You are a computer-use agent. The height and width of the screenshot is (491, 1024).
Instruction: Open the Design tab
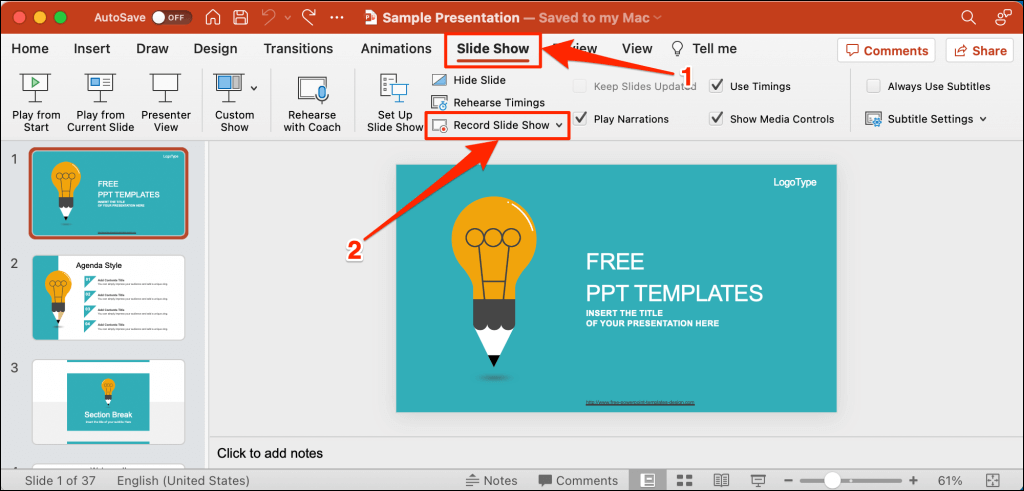216,48
